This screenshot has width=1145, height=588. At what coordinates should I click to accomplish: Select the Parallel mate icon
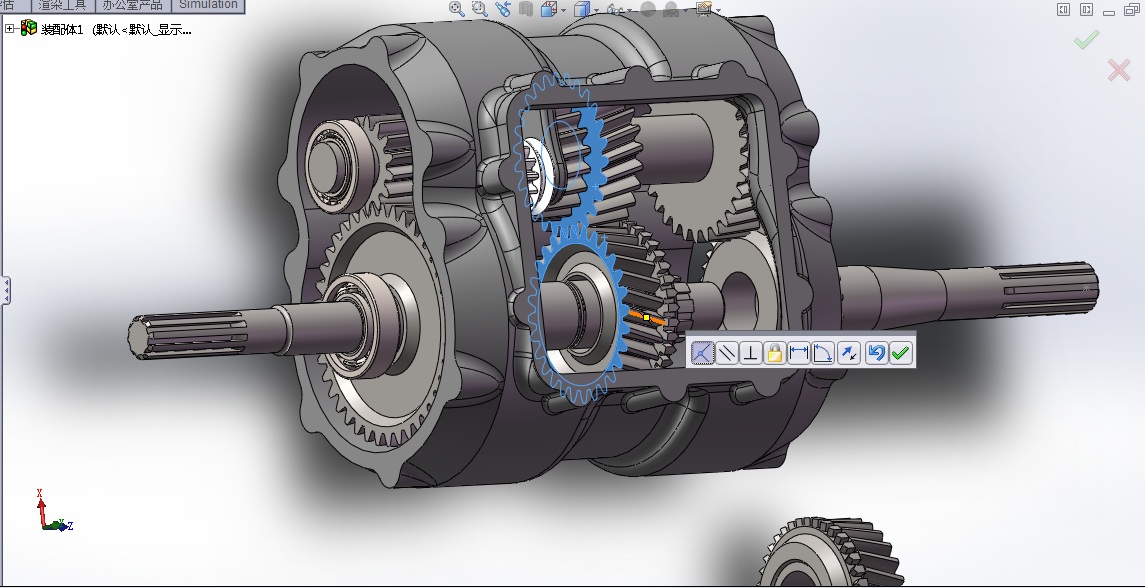[726, 354]
